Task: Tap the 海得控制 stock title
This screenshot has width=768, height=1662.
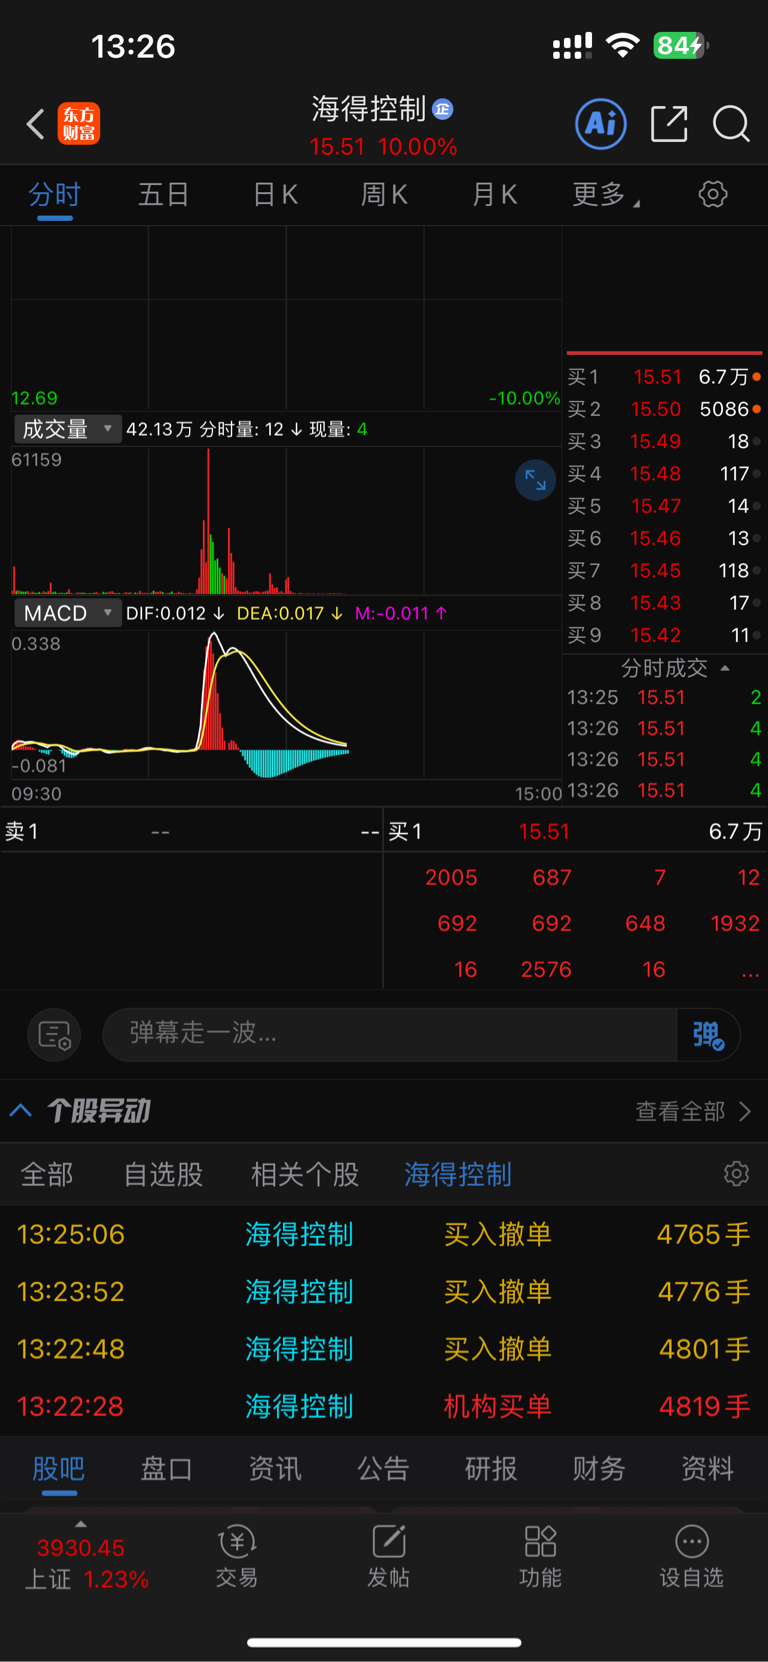Action: tap(369, 109)
